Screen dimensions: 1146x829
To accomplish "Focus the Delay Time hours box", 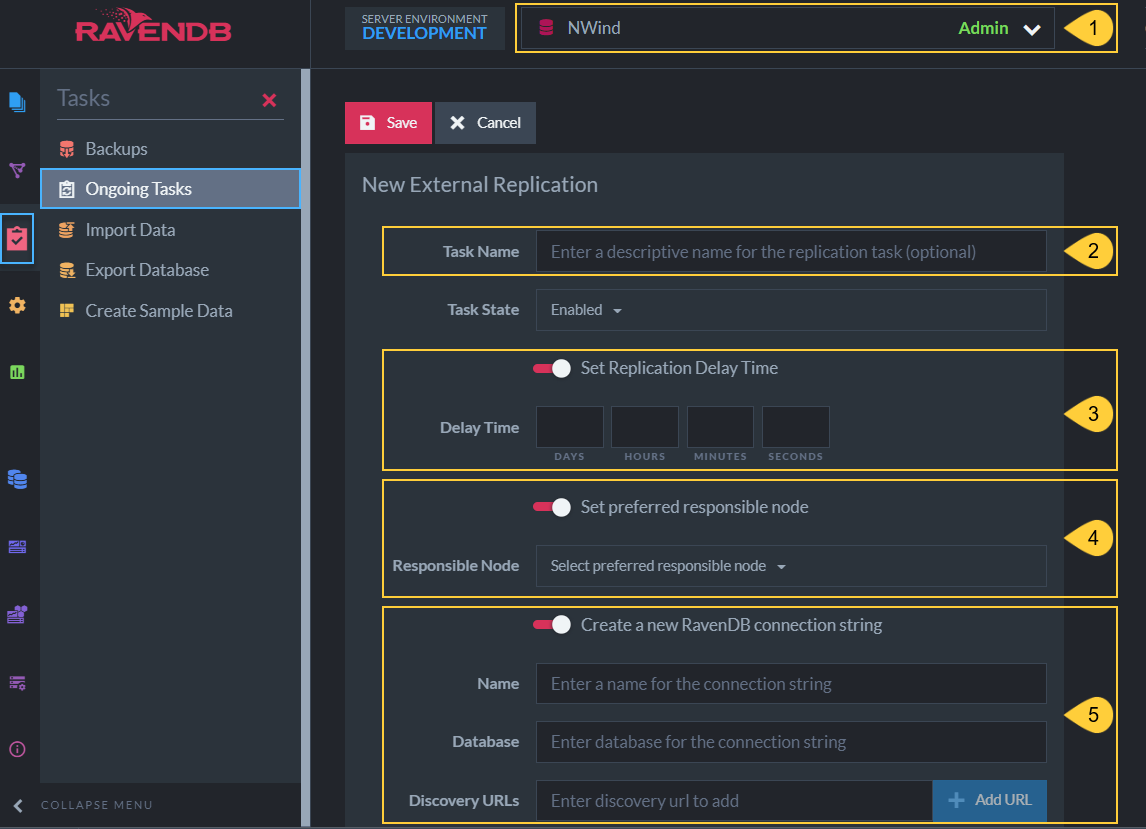I will point(645,427).
